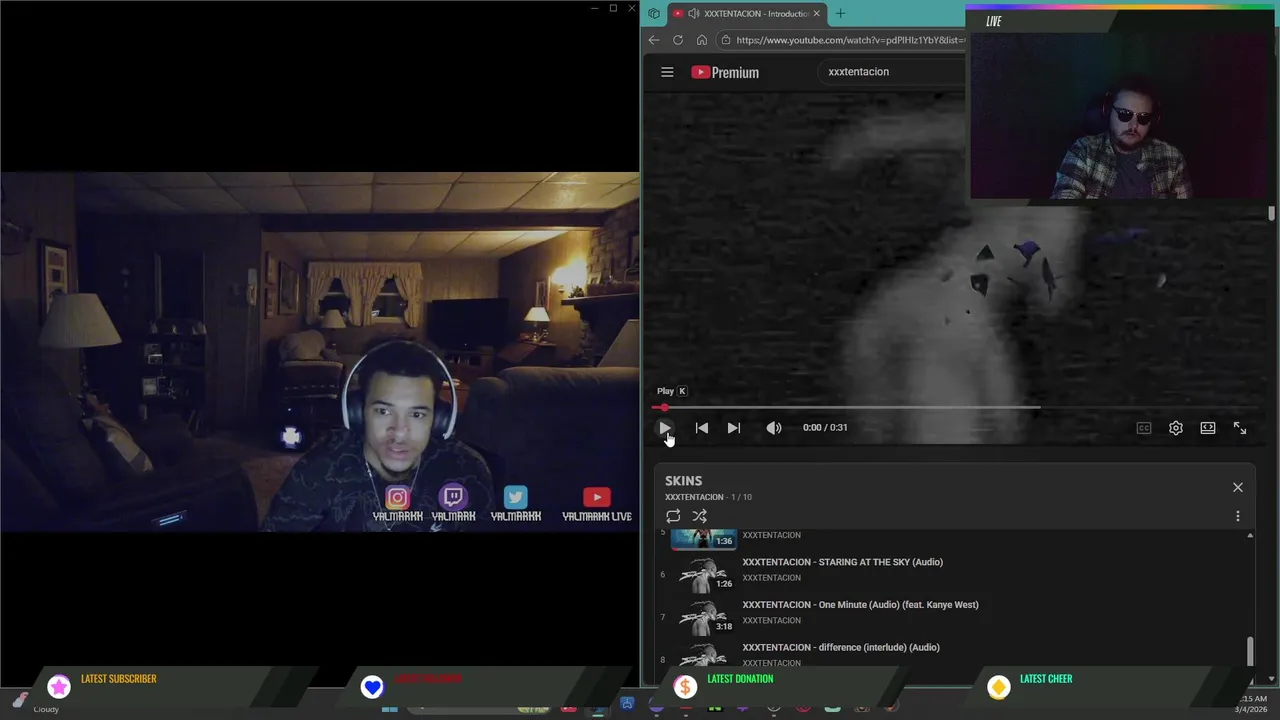This screenshot has height=720, width=1280.
Task: Open browser workspaces icon
Action: tap(653, 13)
